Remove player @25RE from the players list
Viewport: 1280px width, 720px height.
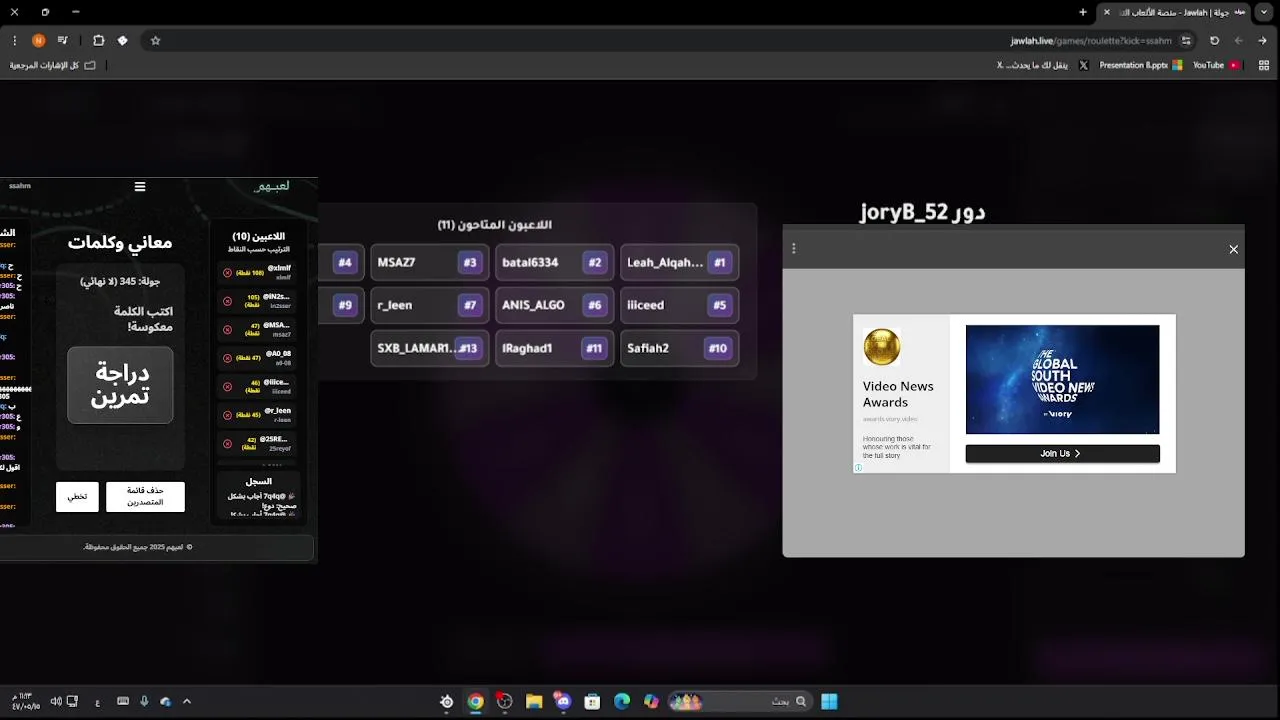click(x=227, y=443)
